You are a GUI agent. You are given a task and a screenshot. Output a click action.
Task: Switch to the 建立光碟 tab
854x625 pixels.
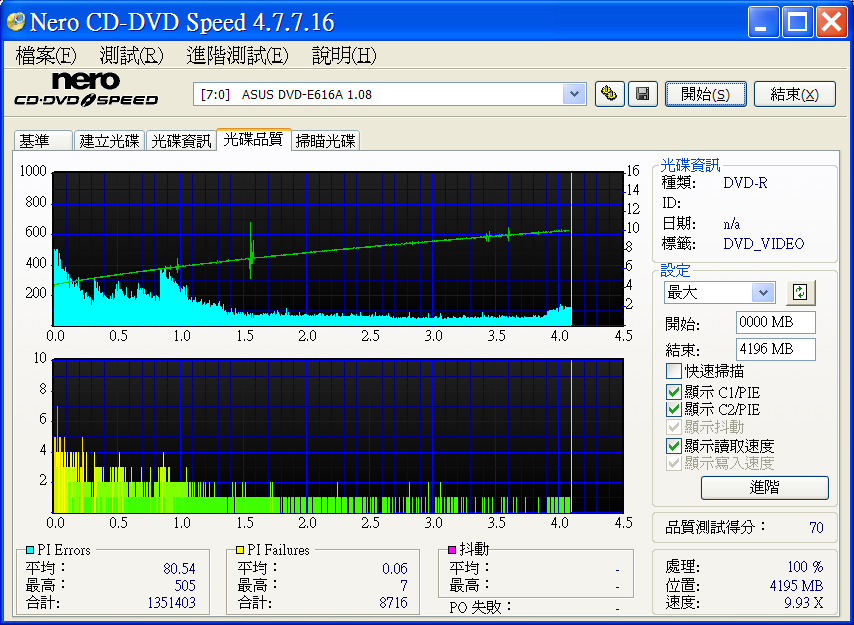[x=109, y=140]
